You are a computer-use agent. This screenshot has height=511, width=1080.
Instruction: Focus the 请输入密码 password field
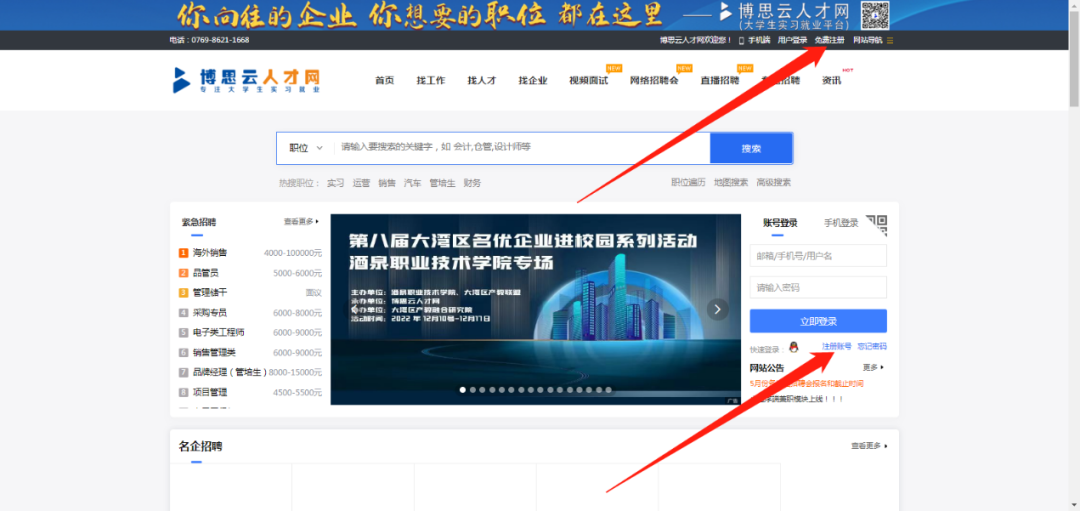click(818, 287)
